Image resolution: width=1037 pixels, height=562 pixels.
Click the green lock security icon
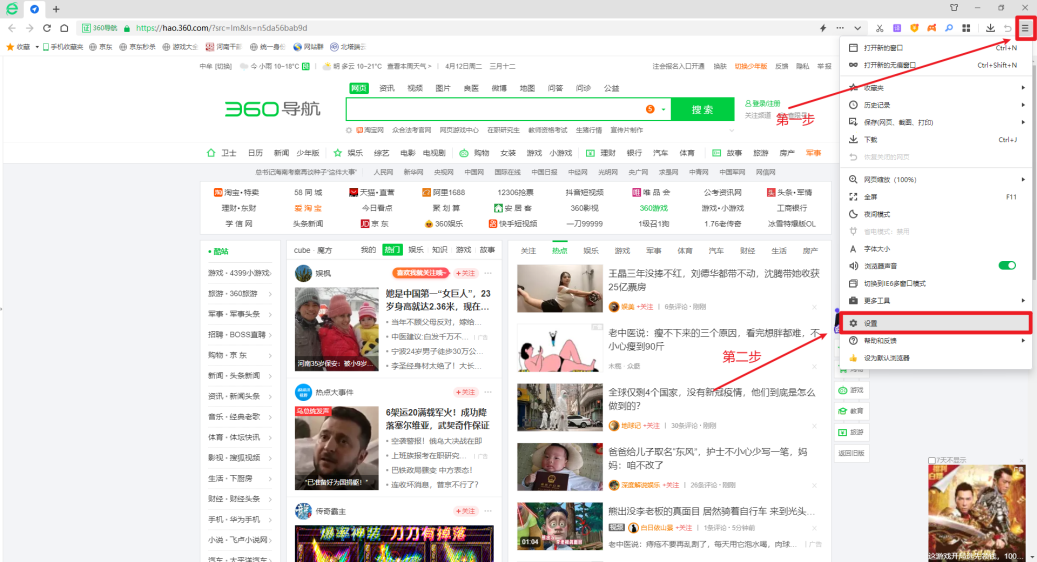[x=127, y=28]
